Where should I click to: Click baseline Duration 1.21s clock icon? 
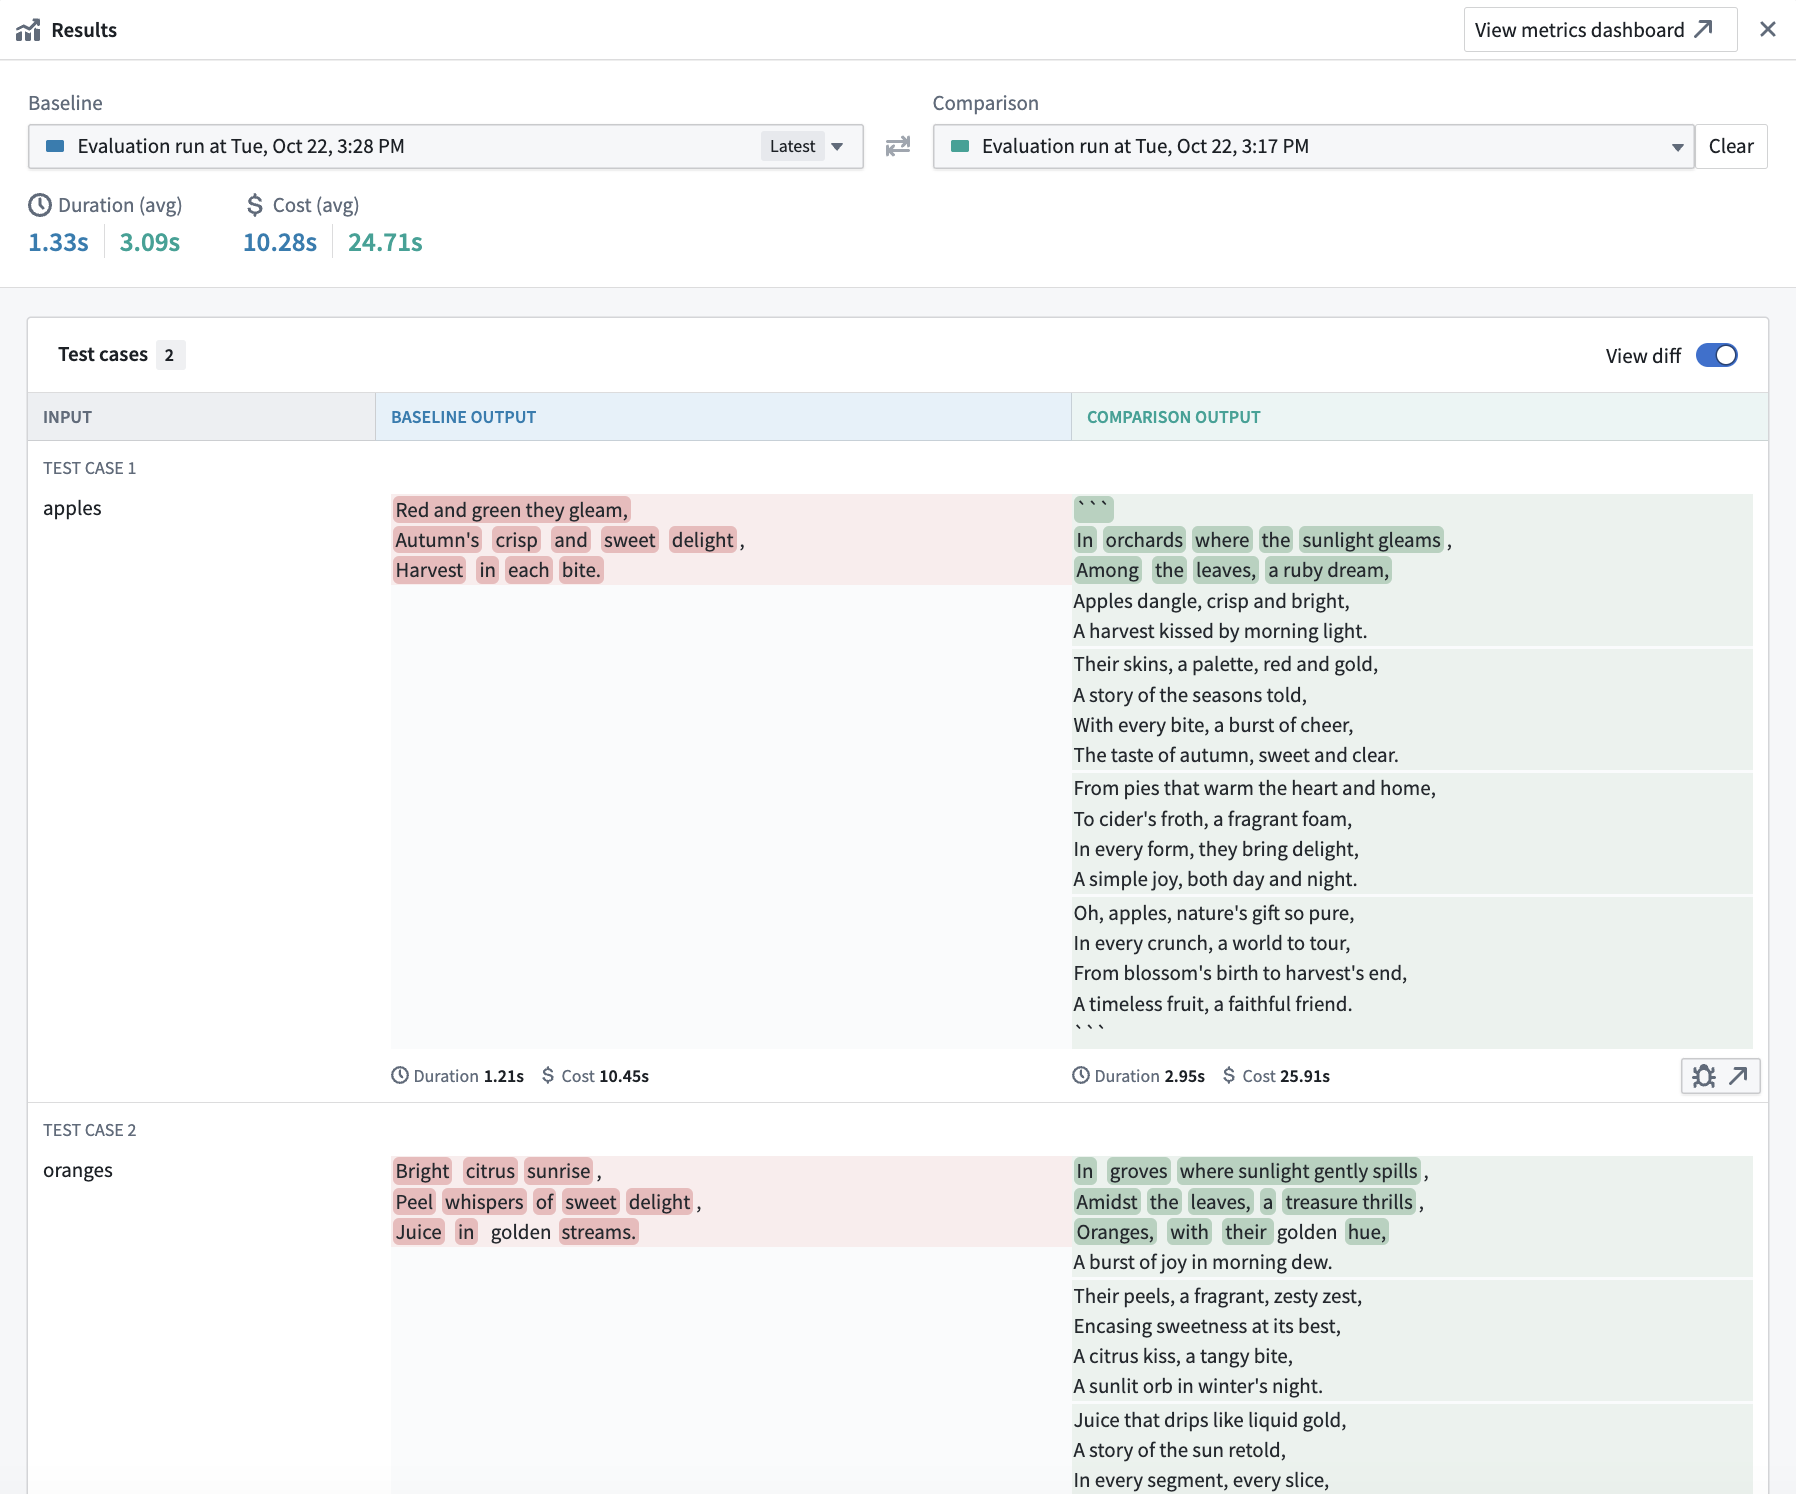[x=400, y=1076]
